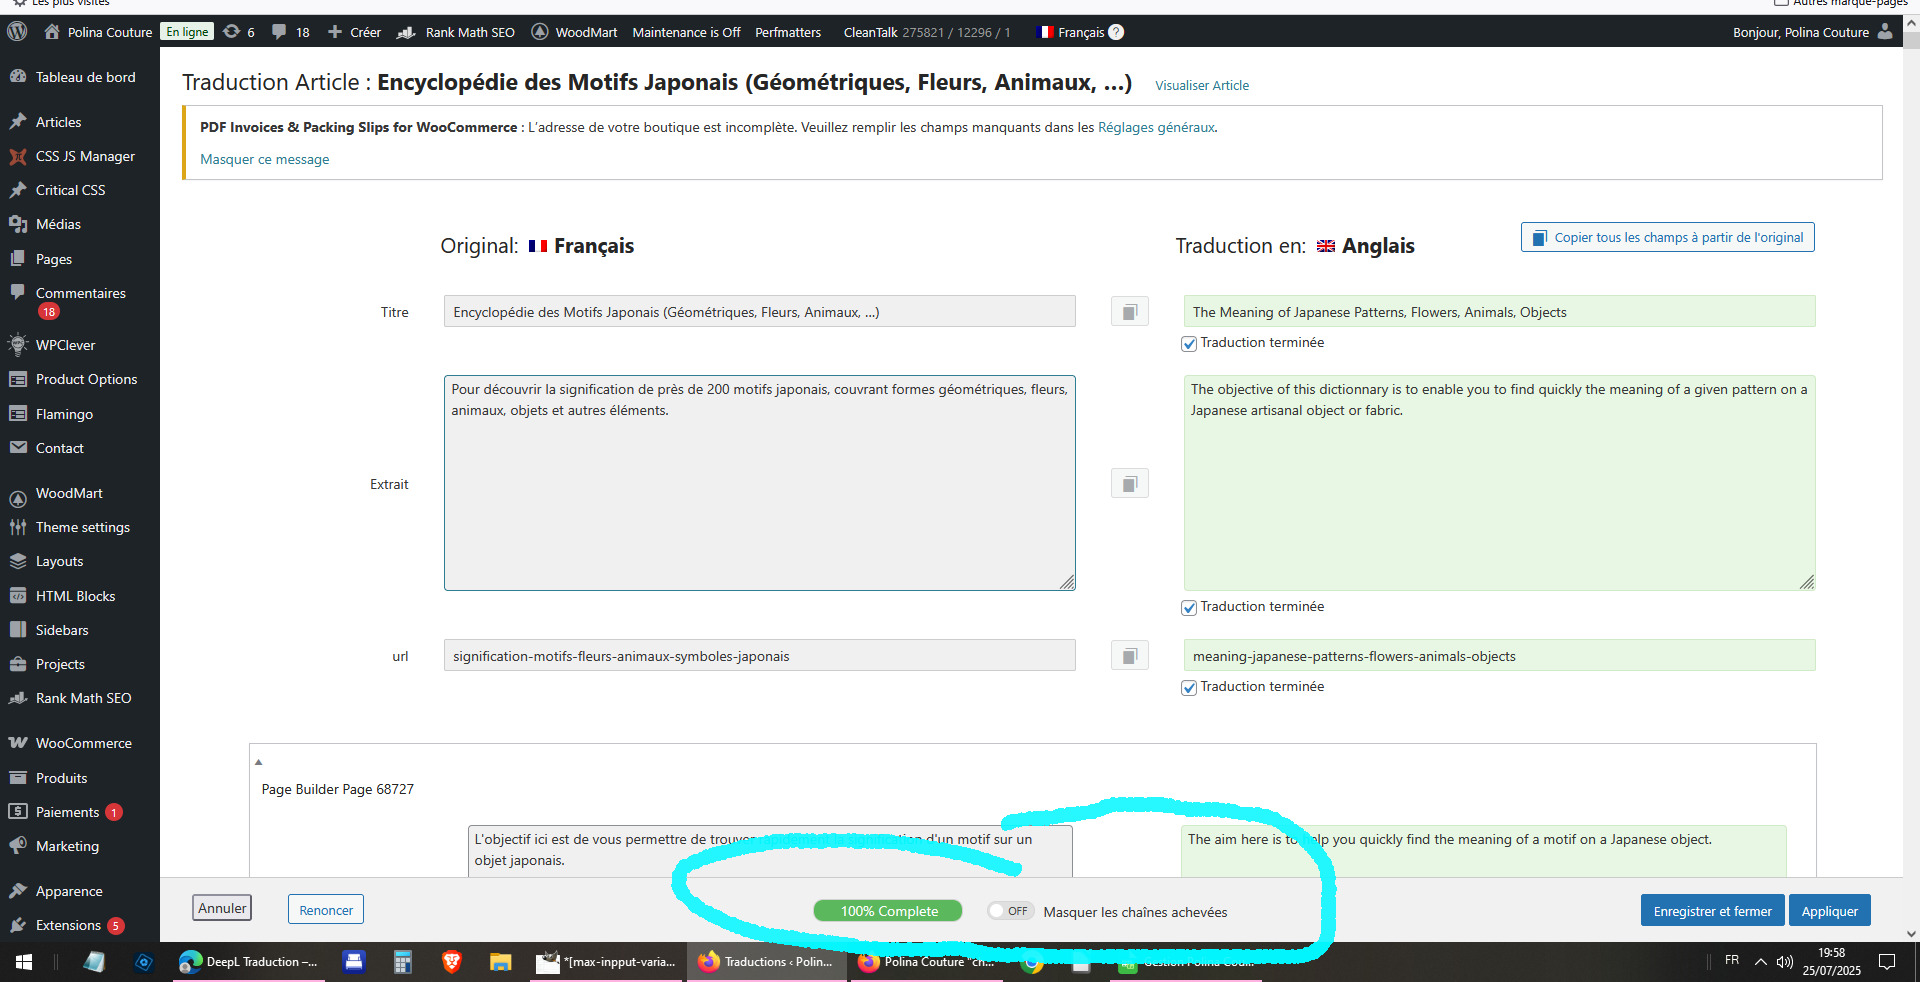
Task: Go to Rank Math SEO in sidebar
Action: pos(83,698)
